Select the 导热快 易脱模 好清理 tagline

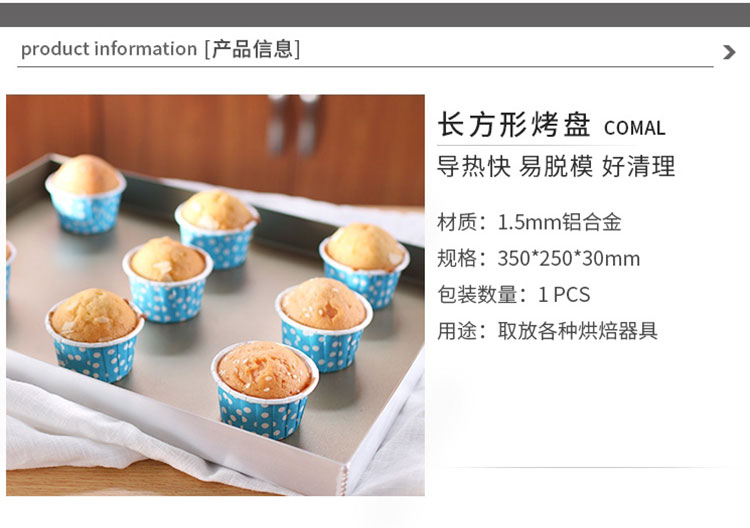(556, 166)
